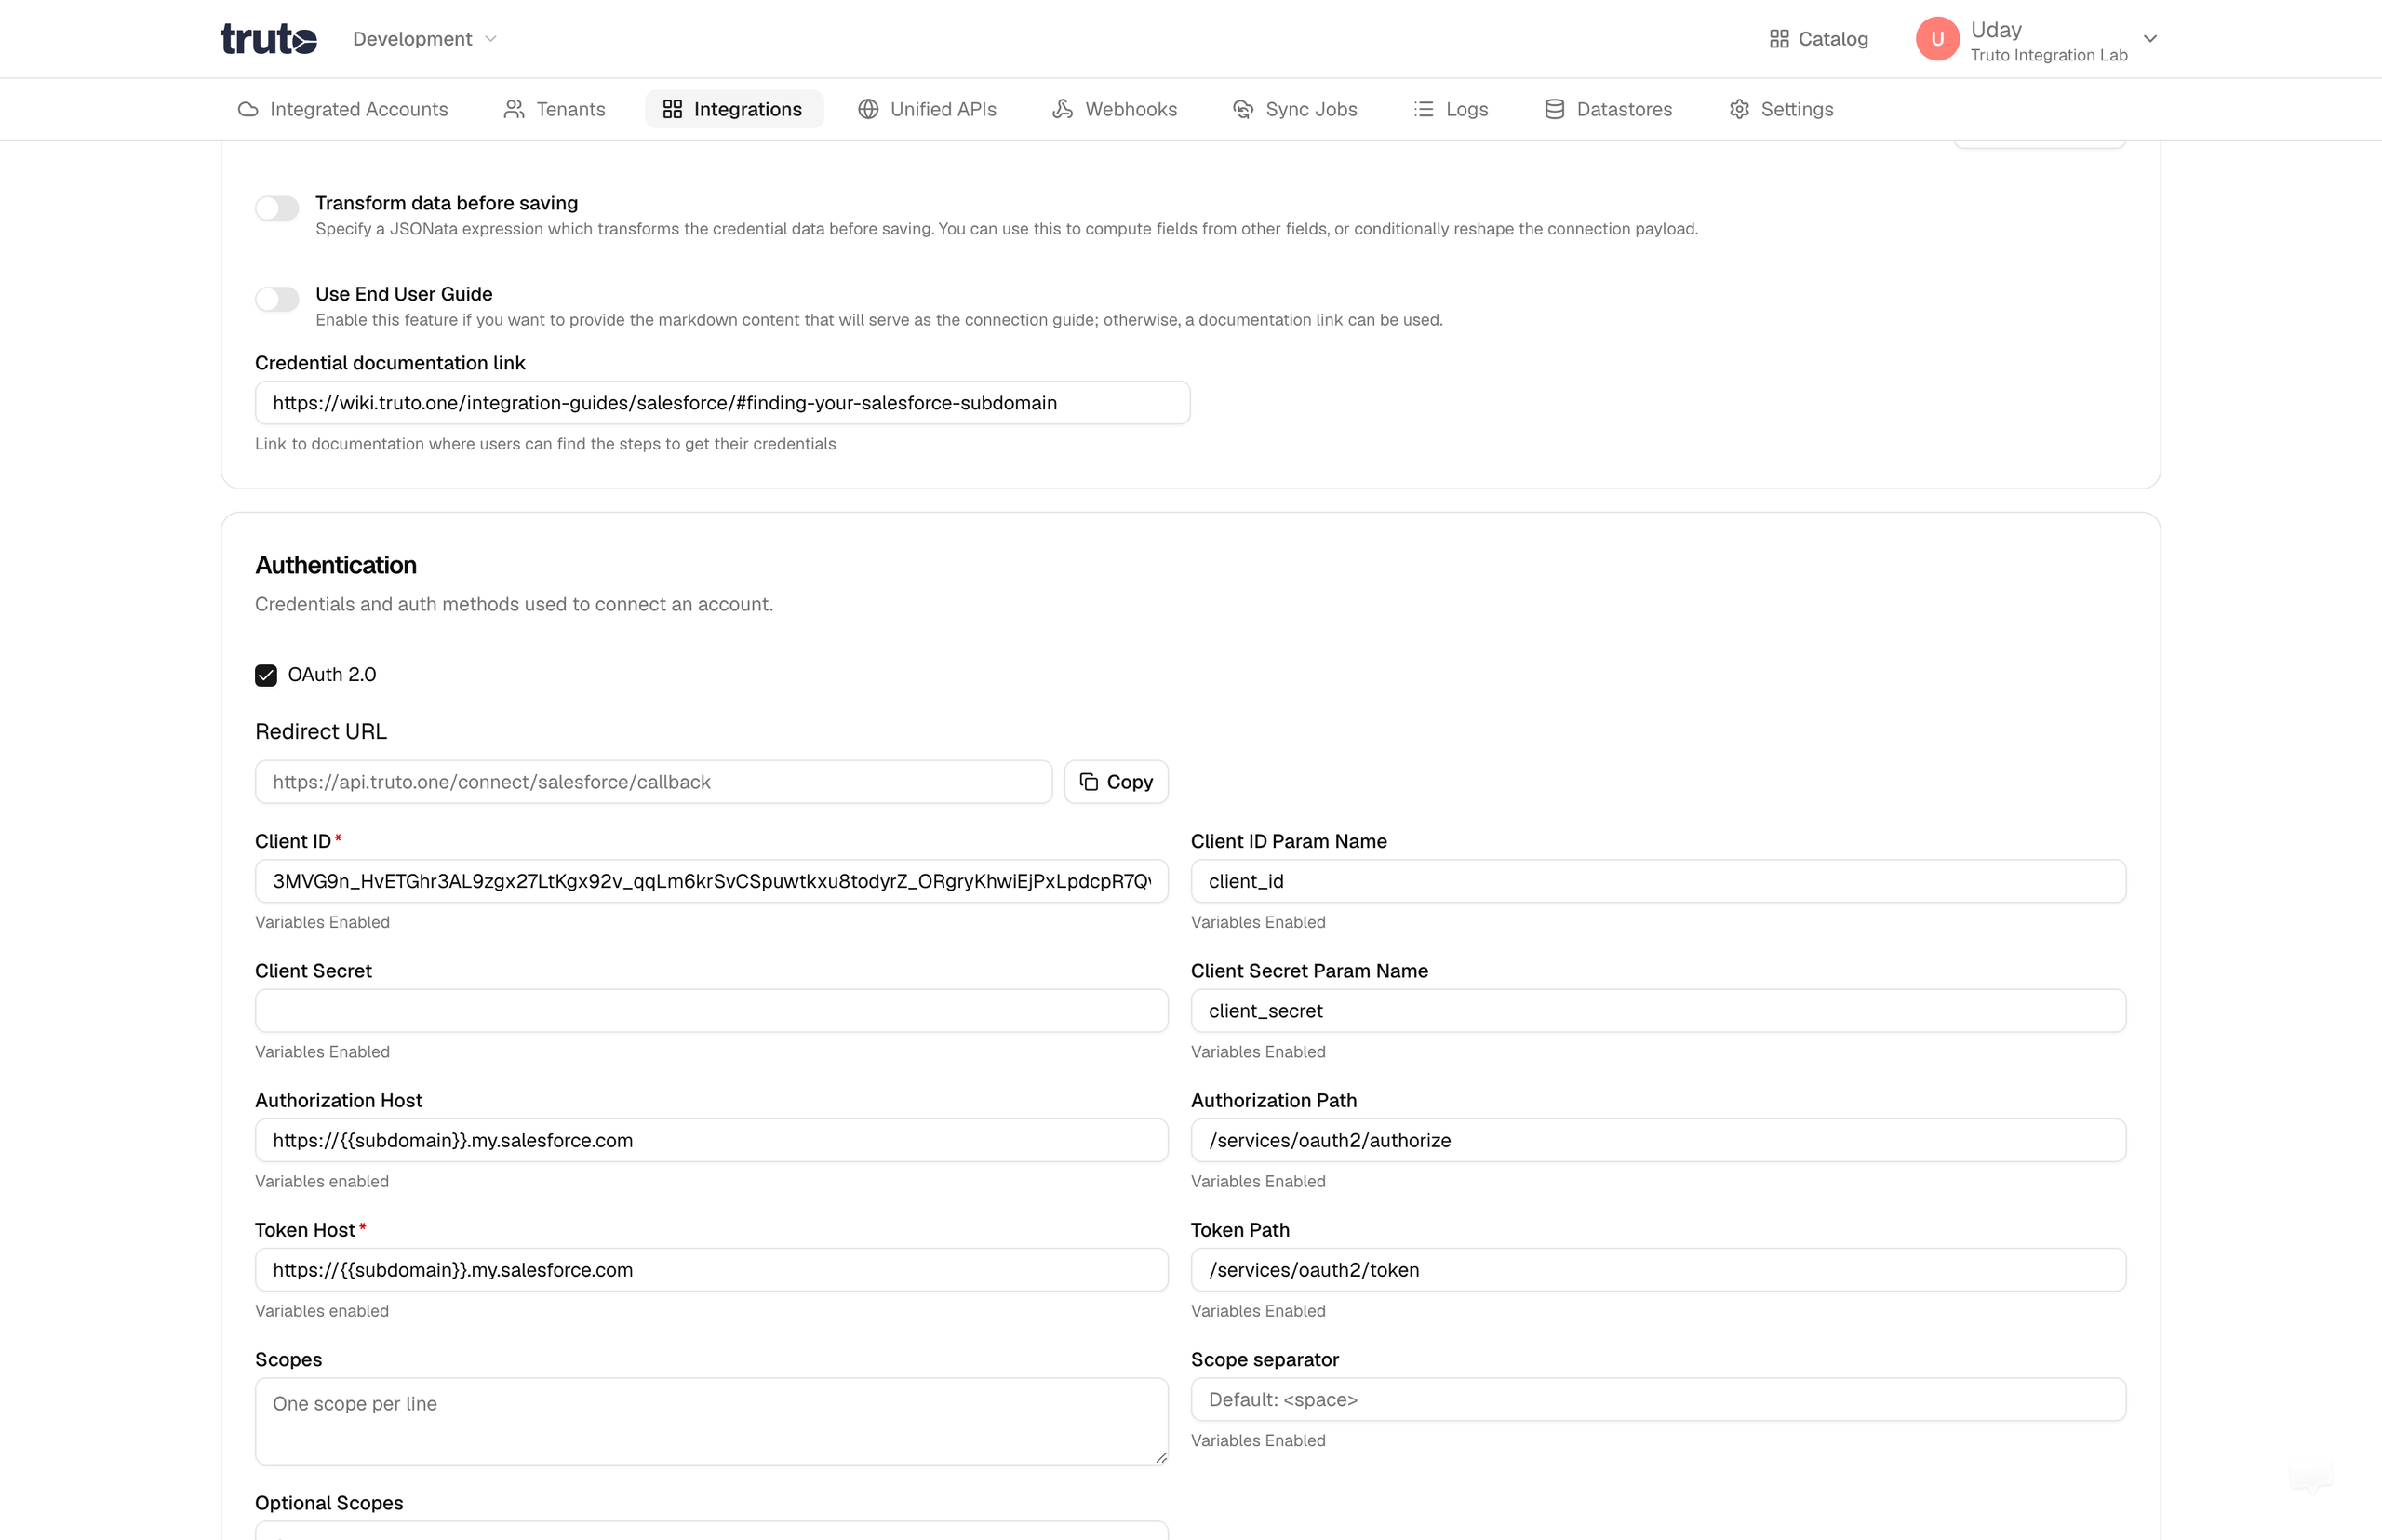Click the Catalog grid icon
The image size is (2382, 1540).
pyautogui.click(x=1779, y=39)
